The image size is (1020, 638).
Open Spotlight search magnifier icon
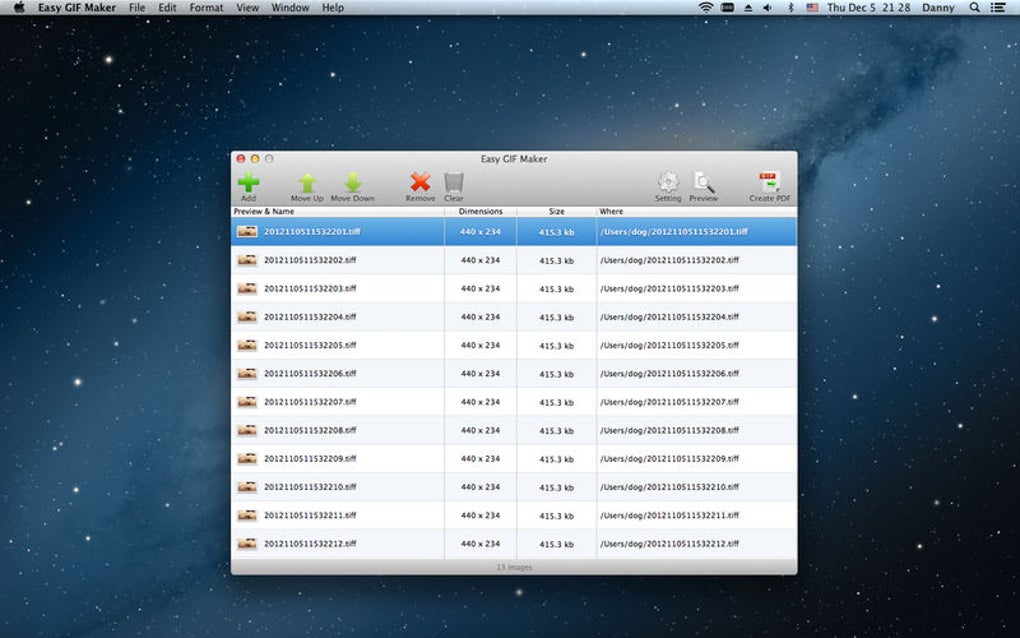coord(974,7)
